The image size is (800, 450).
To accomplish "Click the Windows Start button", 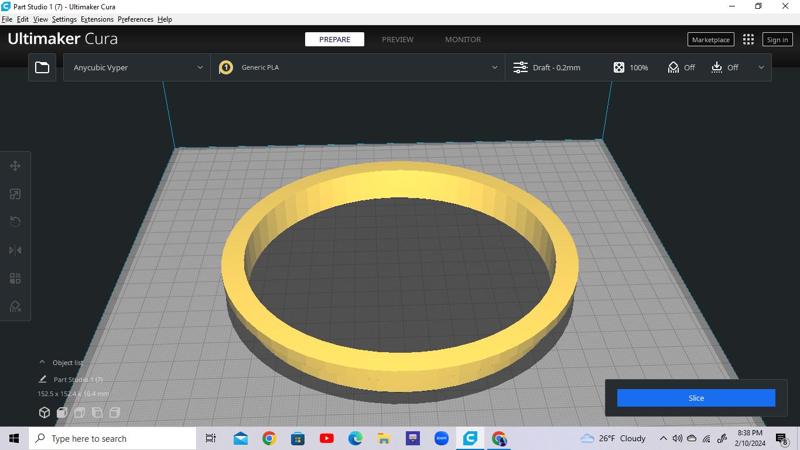I will click(14, 438).
